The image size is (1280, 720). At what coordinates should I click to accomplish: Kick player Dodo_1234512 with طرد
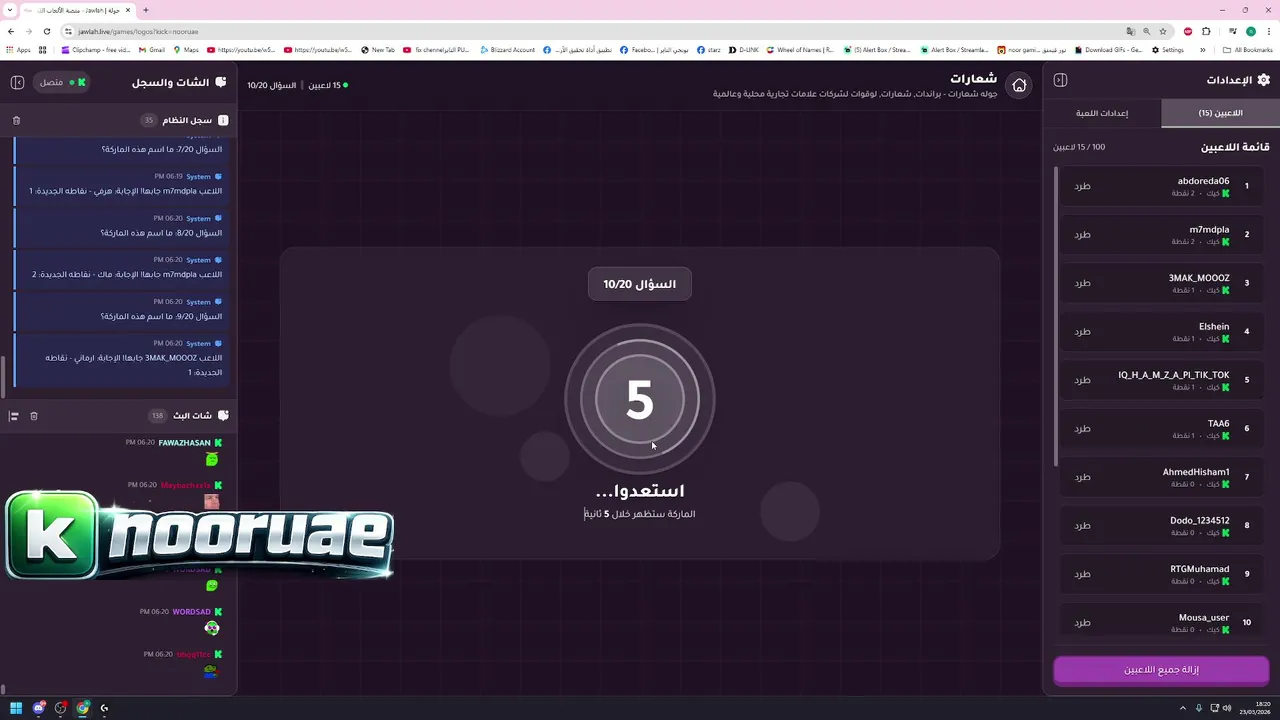tap(1082, 526)
